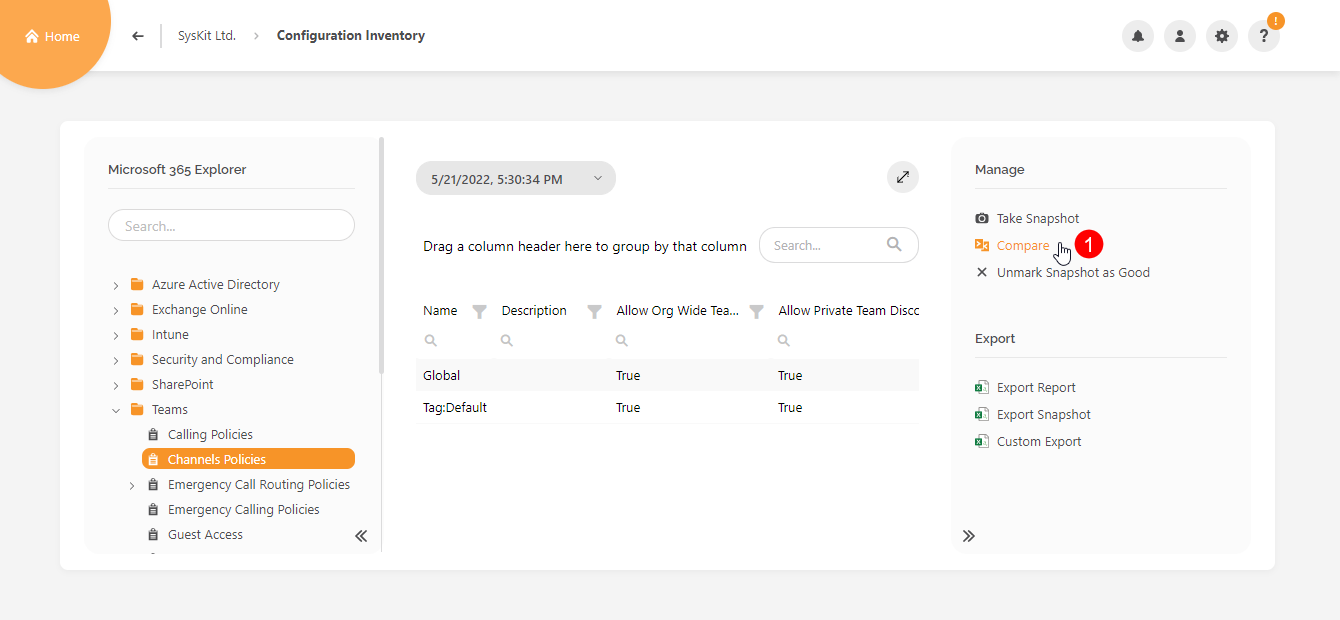
Task: Open the help question mark icon
Action: [1264, 36]
